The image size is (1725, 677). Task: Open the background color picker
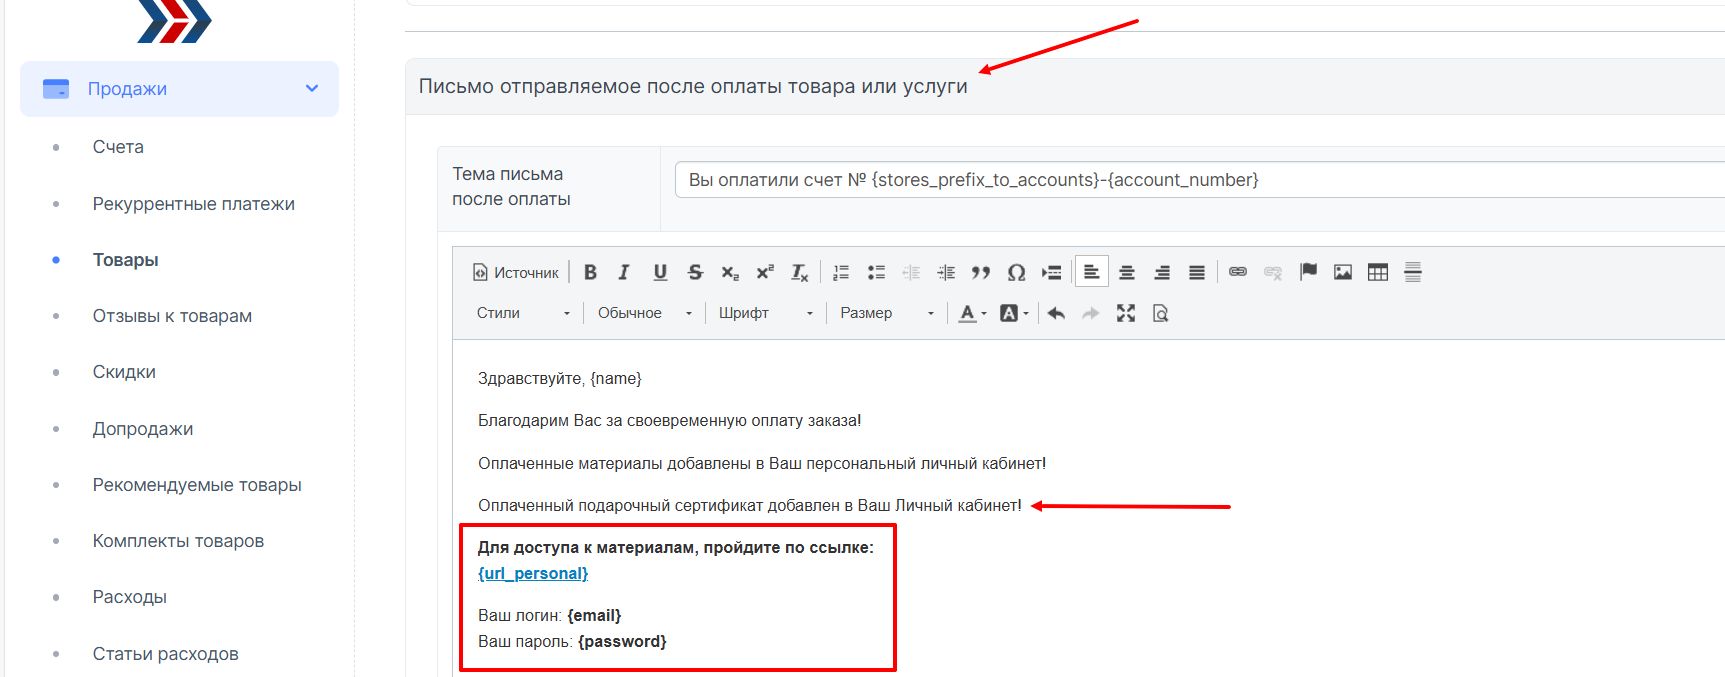point(1014,313)
